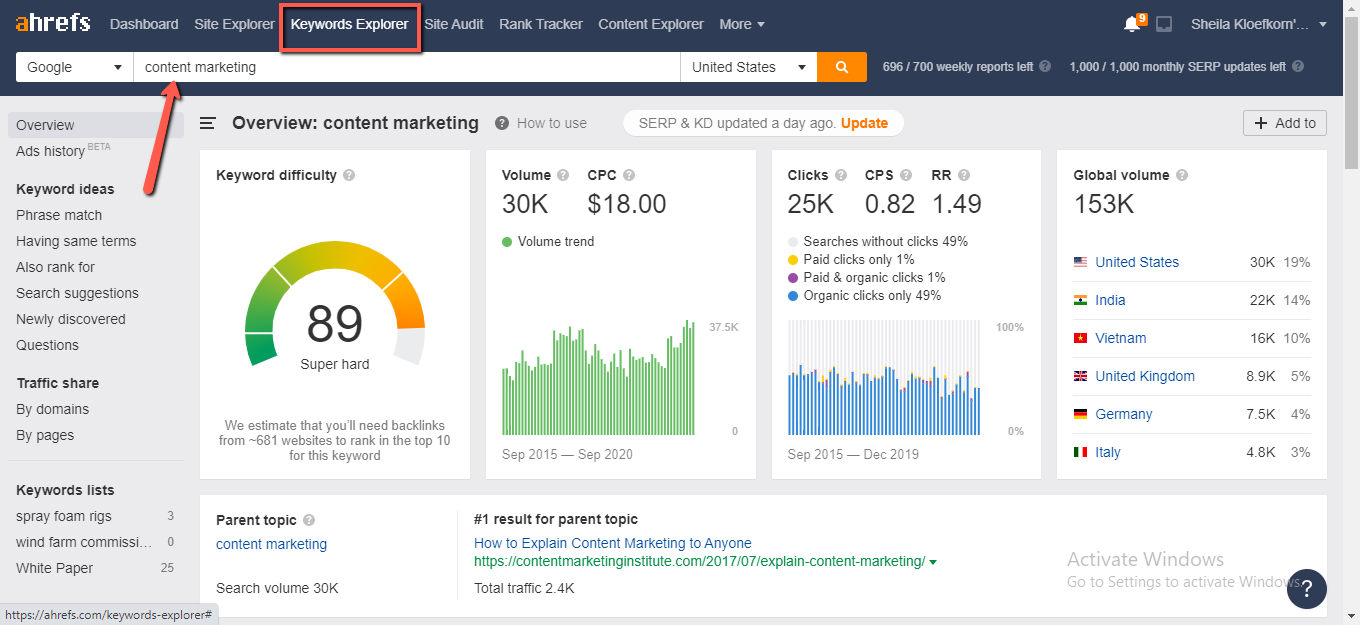Open Content Explorer
1360x625 pixels.
click(651, 24)
